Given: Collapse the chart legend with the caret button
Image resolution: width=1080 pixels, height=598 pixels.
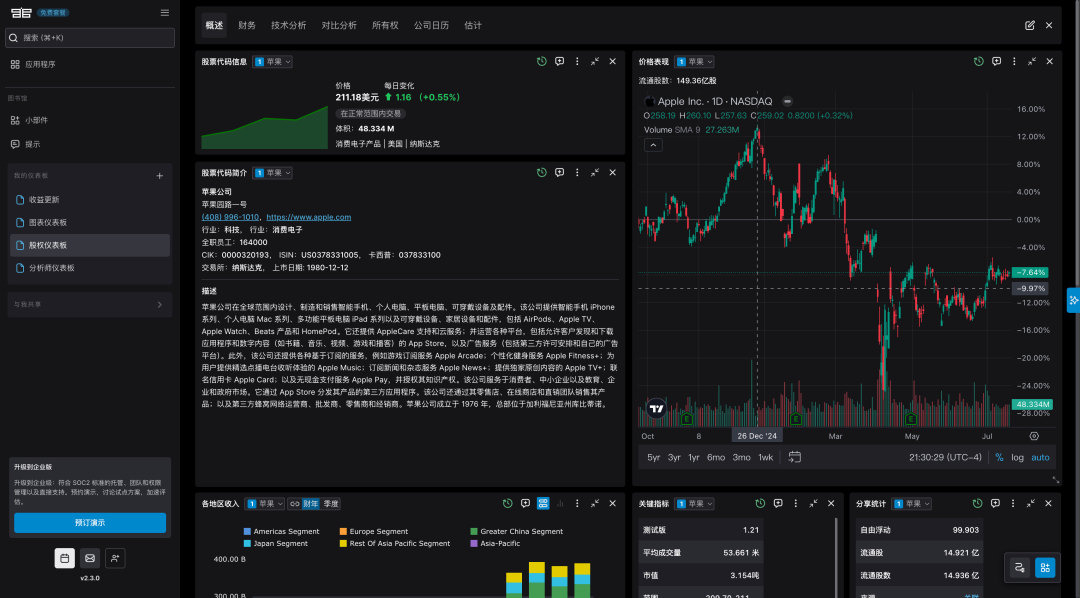Looking at the screenshot, I should click(x=653, y=145).
